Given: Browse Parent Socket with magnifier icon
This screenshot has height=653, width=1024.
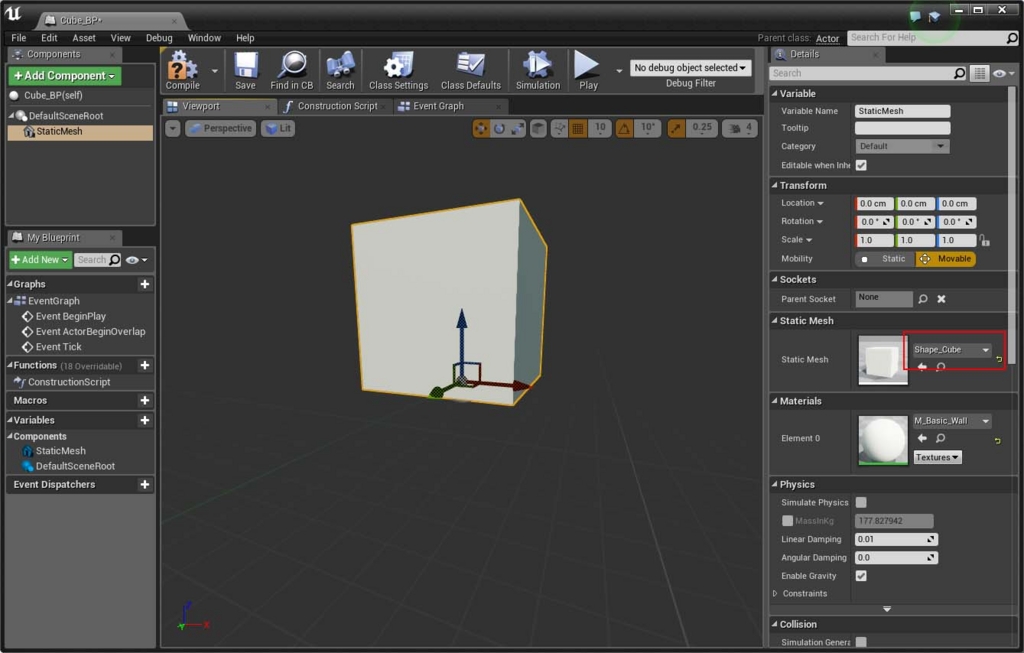Looking at the screenshot, I should coord(923,299).
